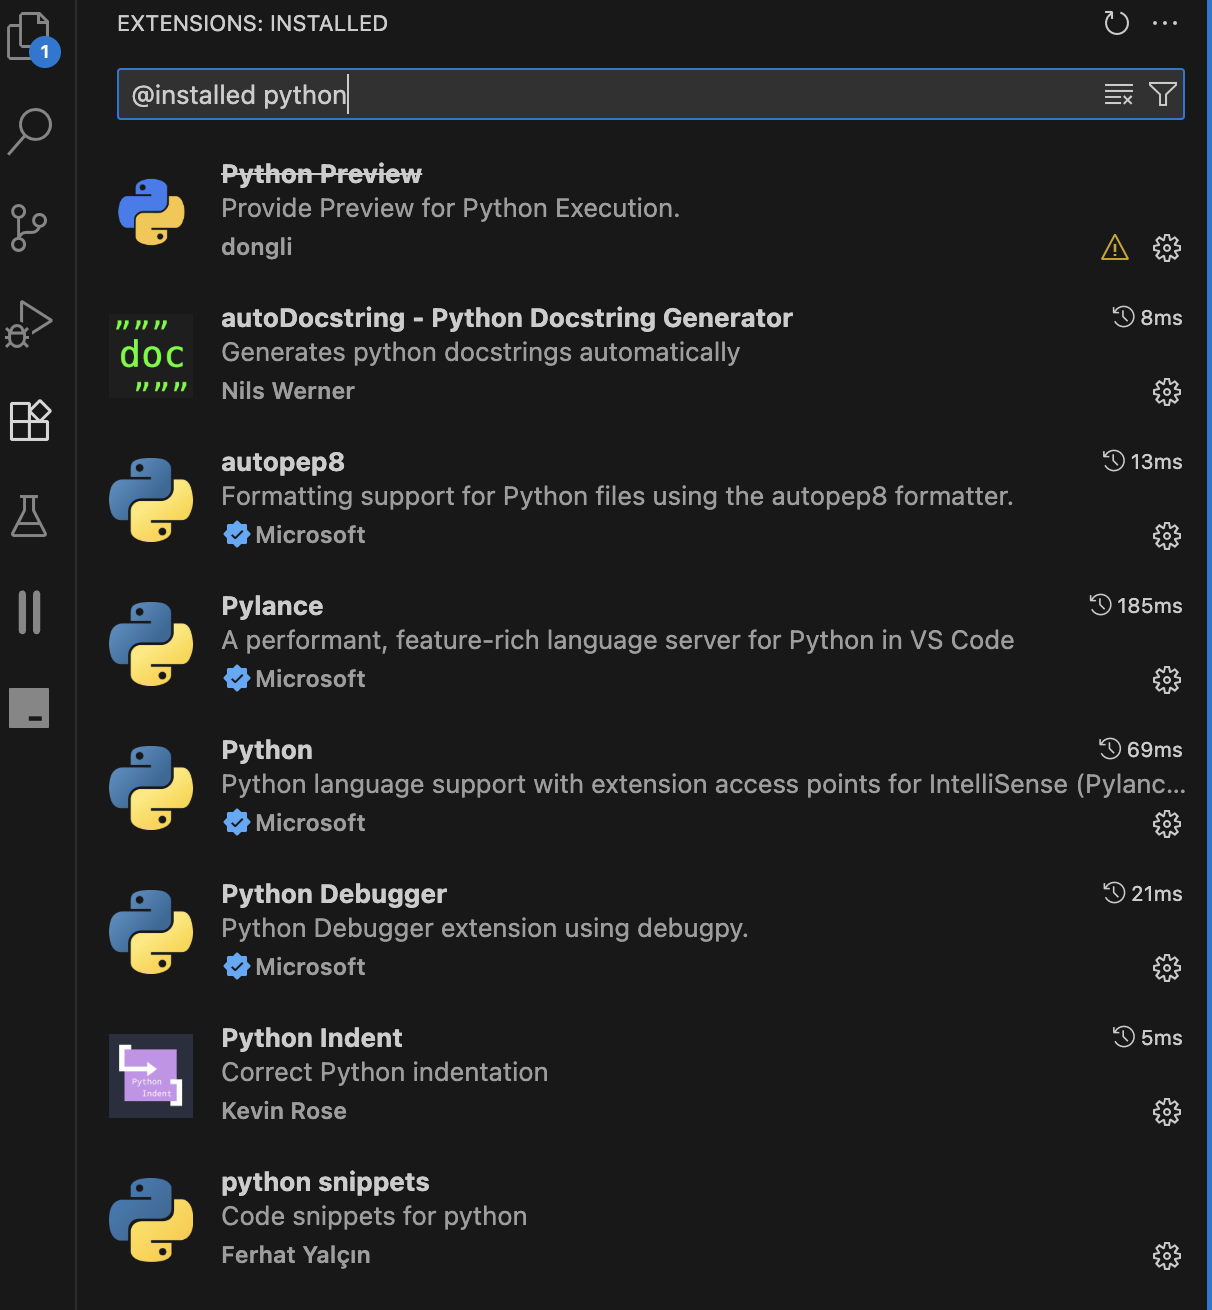This screenshot has height=1310, width=1212.
Task: Click 'Generates python docstrings automatically' description
Action: (480, 352)
